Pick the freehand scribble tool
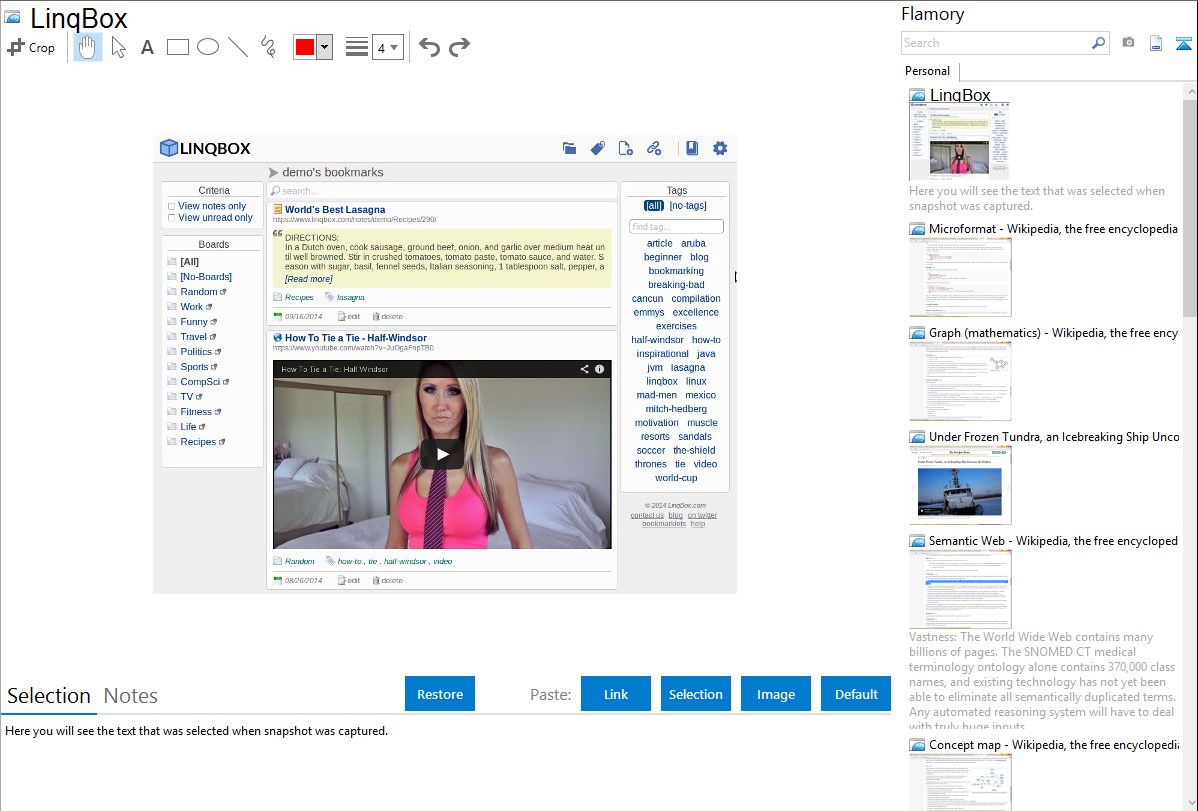 point(268,47)
